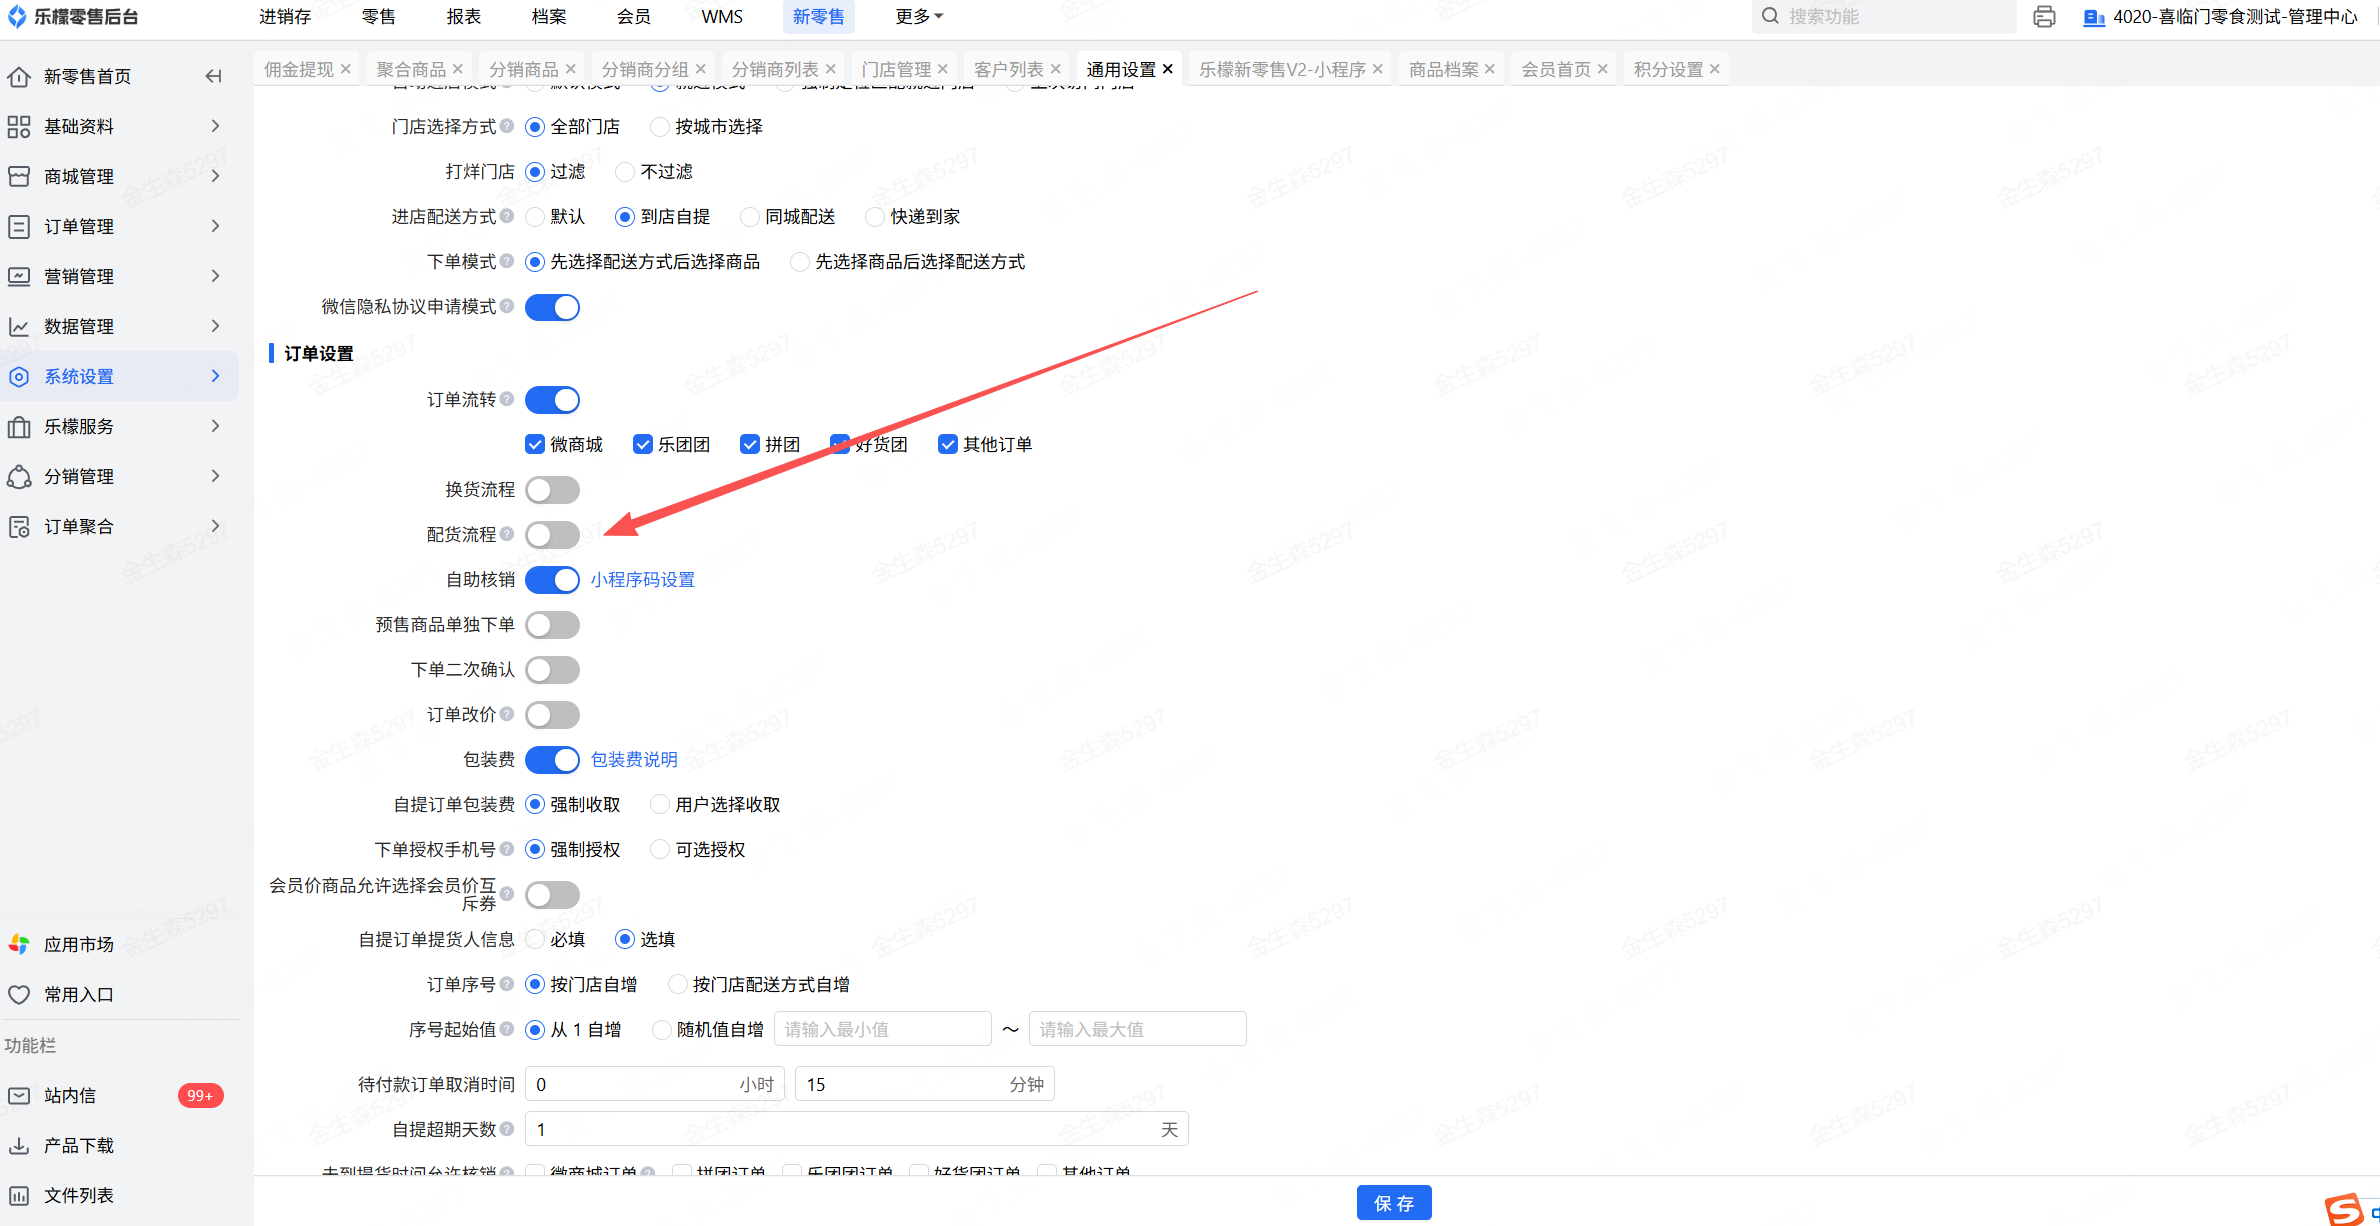The height and width of the screenshot is (1226, 2380).
Task: Select 用户选择收取 radio option
Action: 660,804
